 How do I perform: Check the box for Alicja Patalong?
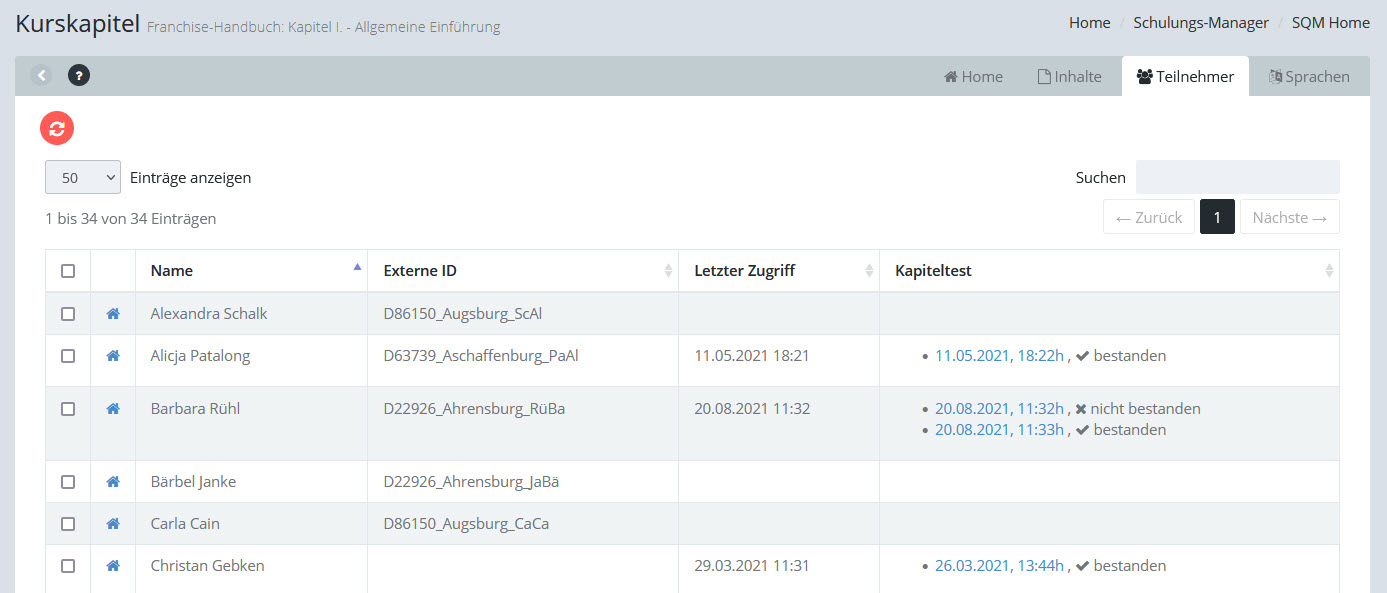[x=68, y=356]
